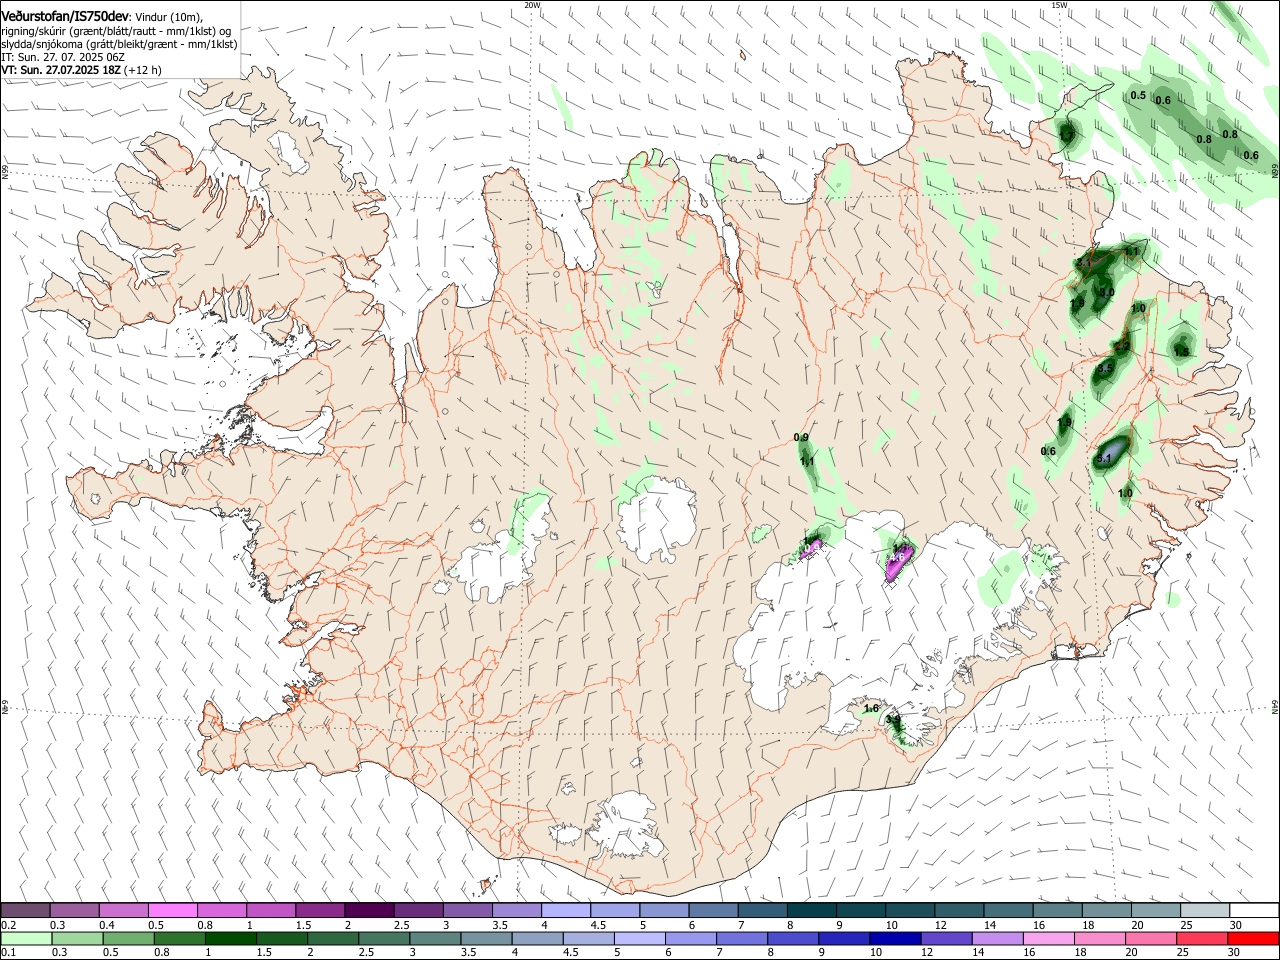Viewport: 1280px width, 960px height.
Task: Select the 1.6 value near south coast
Action: point(871,709)
